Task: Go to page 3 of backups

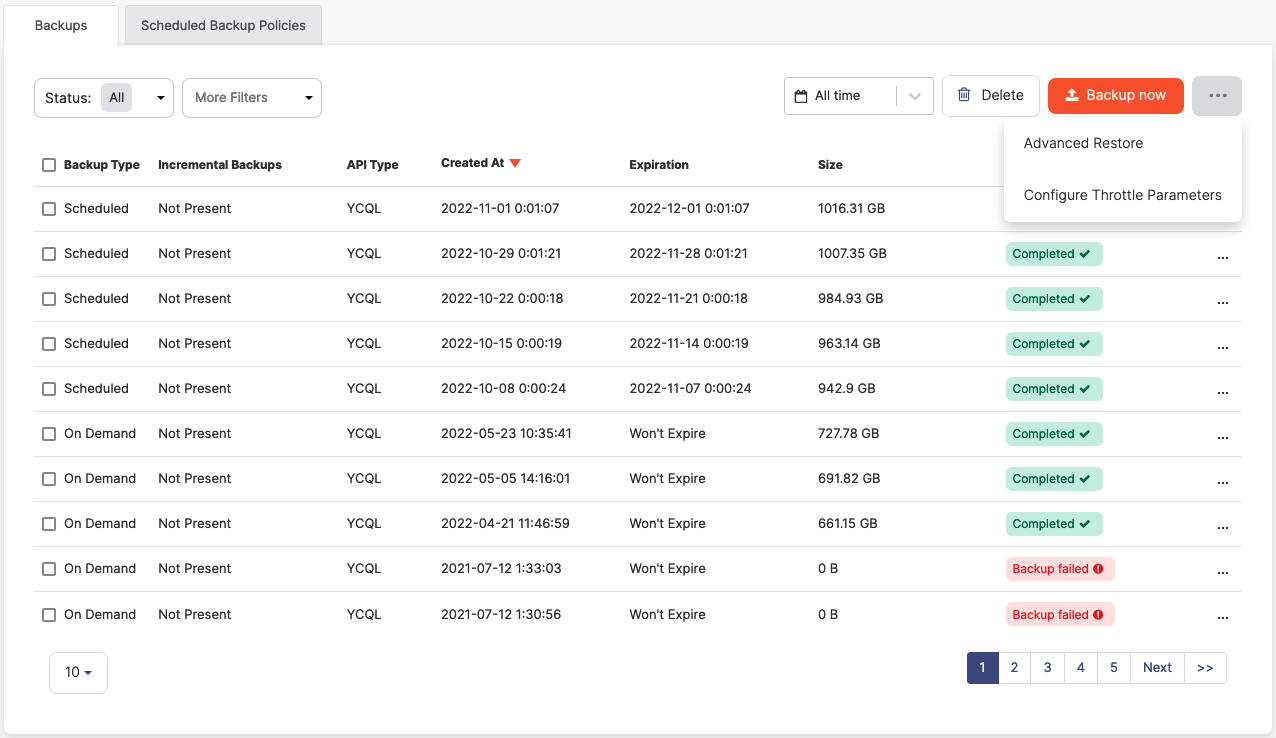Action: click(1047, 668)
